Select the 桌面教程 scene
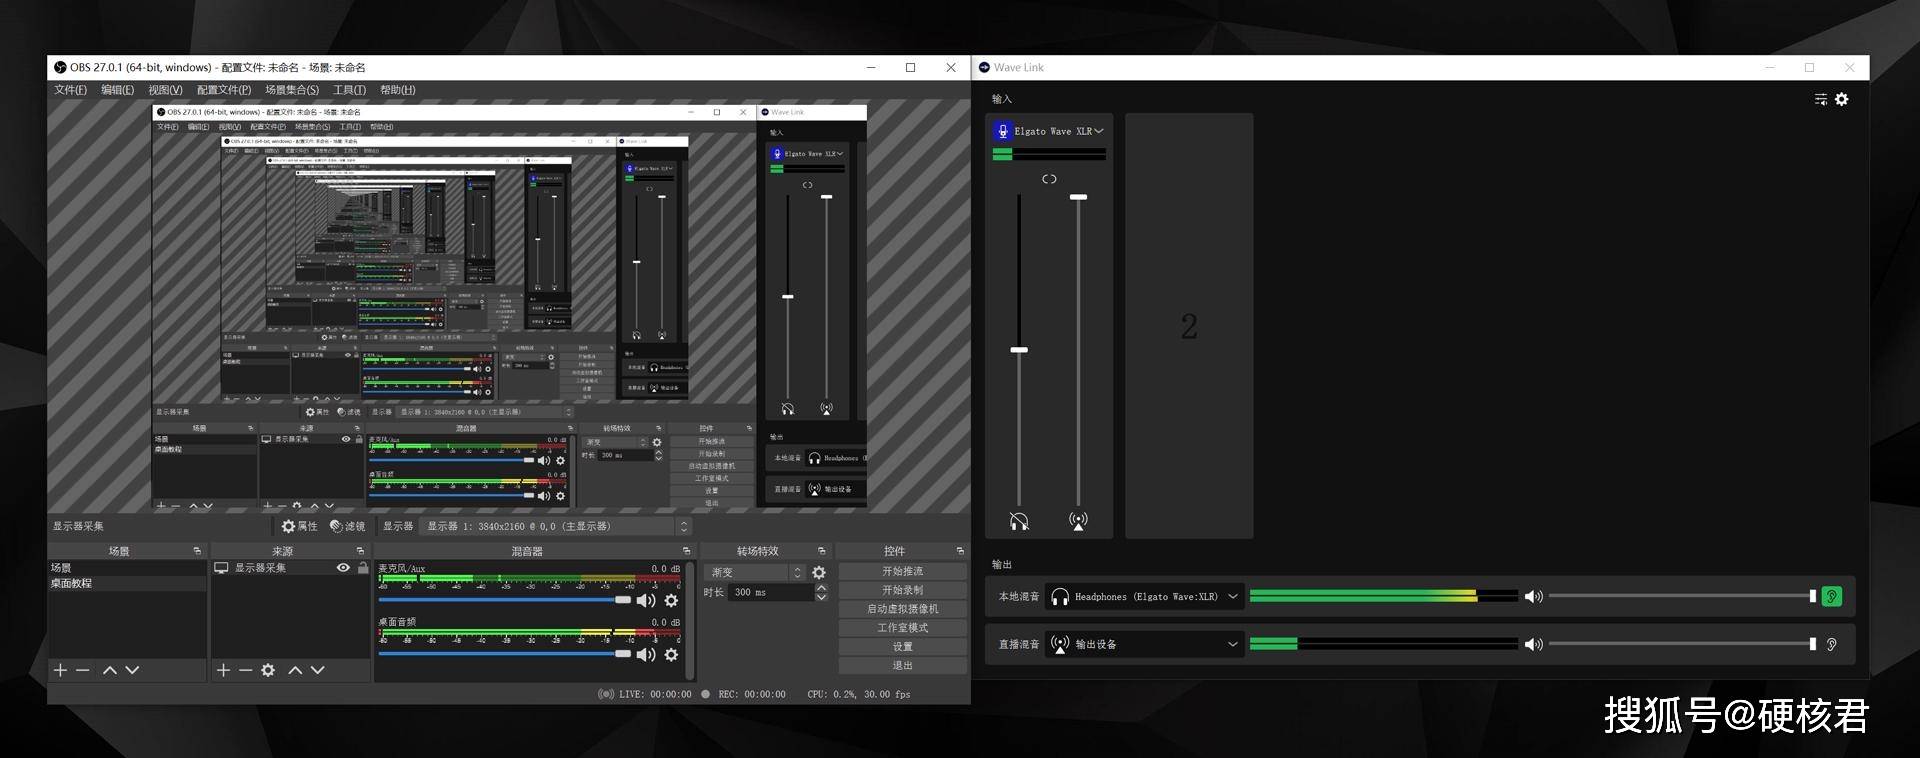This screenshot has width=1920, height=758. pos(127,583)
